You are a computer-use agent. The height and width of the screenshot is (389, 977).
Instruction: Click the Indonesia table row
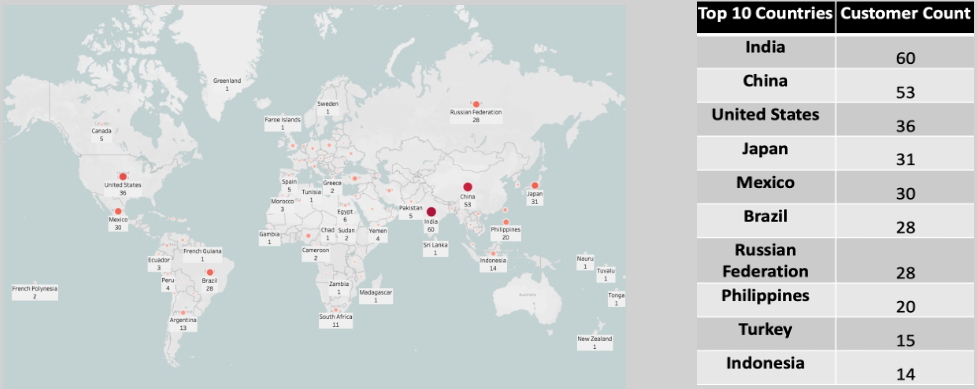click(836, 367)
